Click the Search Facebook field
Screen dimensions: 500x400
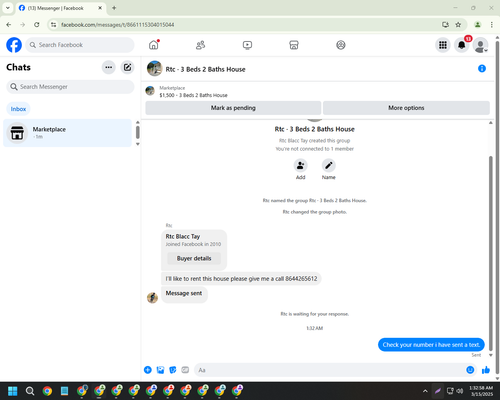(80, 45)
